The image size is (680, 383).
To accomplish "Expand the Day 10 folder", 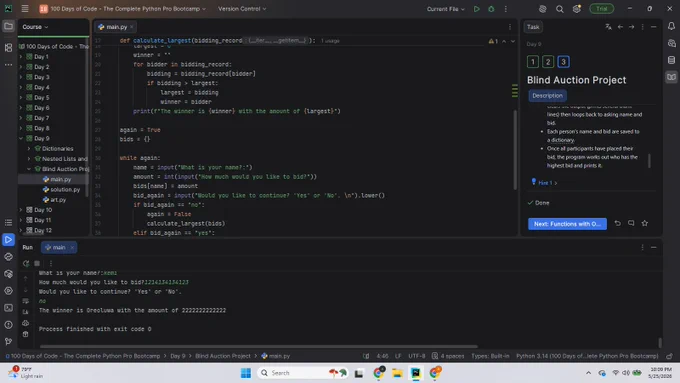I will (20, 210).
